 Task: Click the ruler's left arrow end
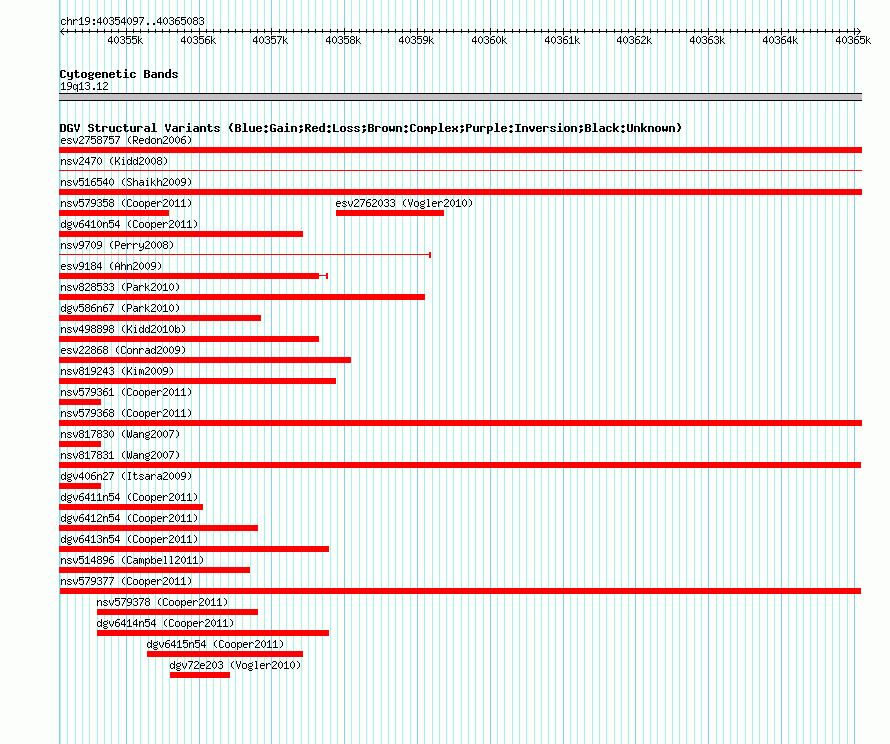tap(62, 31)
